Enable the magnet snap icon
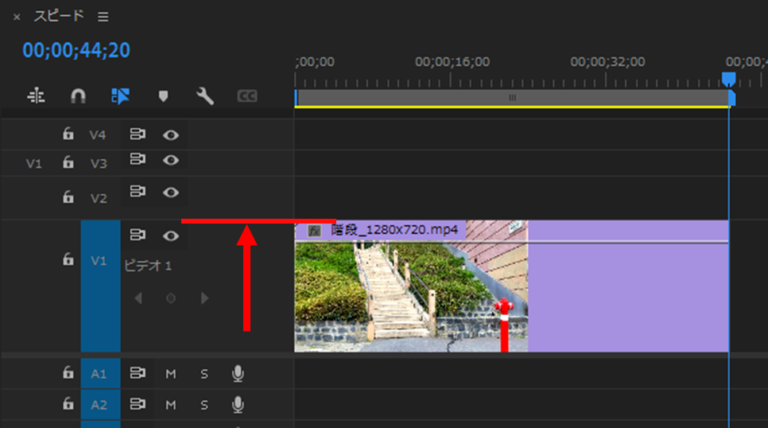 78,96
